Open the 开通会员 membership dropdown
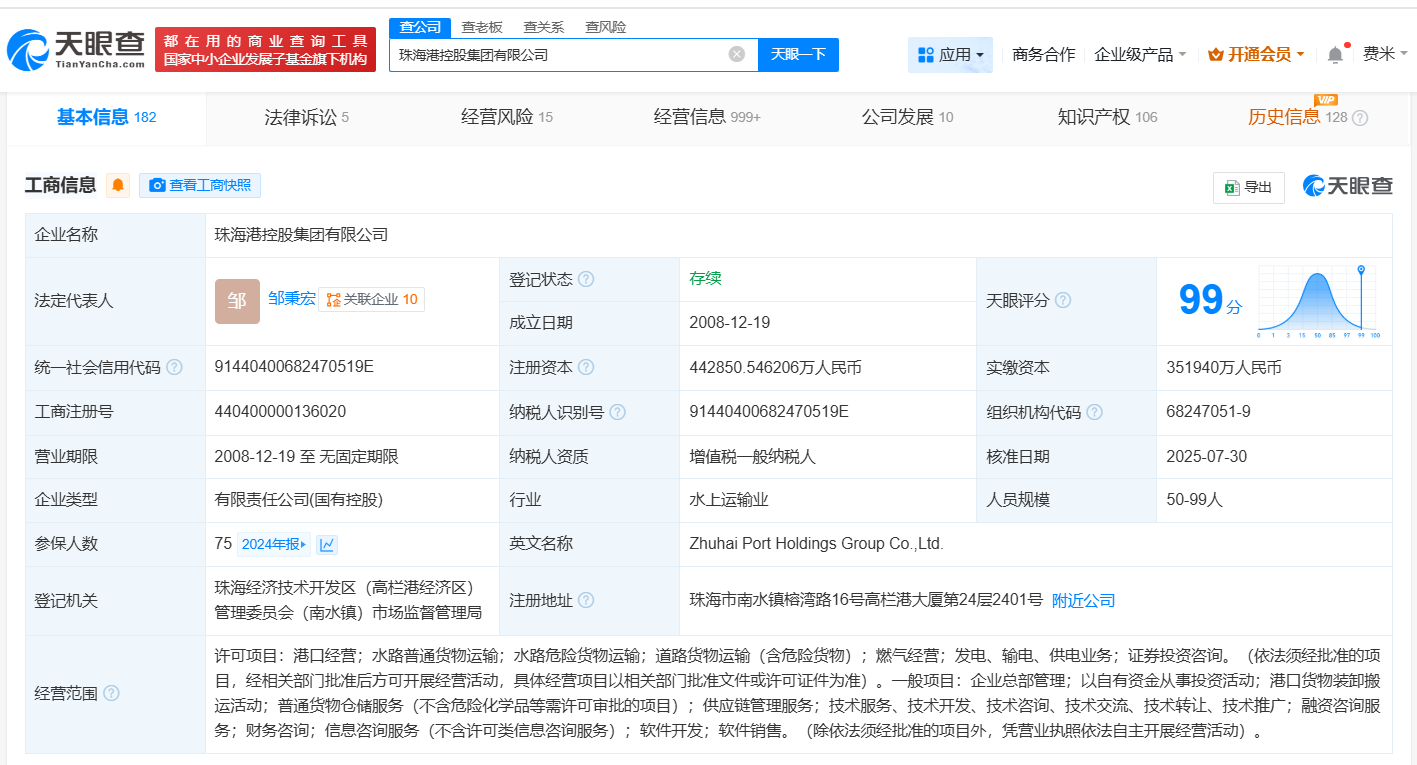The width and height of the screenshot is (1417, 765). coord(1256,55)
